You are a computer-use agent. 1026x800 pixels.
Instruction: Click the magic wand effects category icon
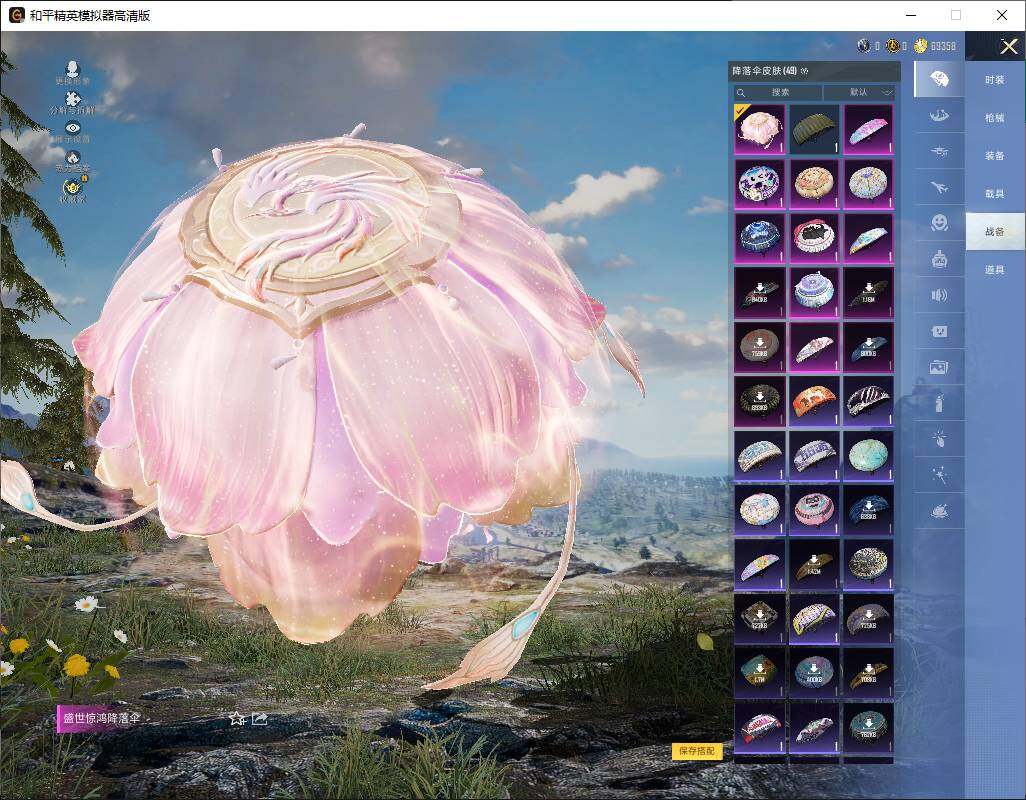(x=939, y=475)
